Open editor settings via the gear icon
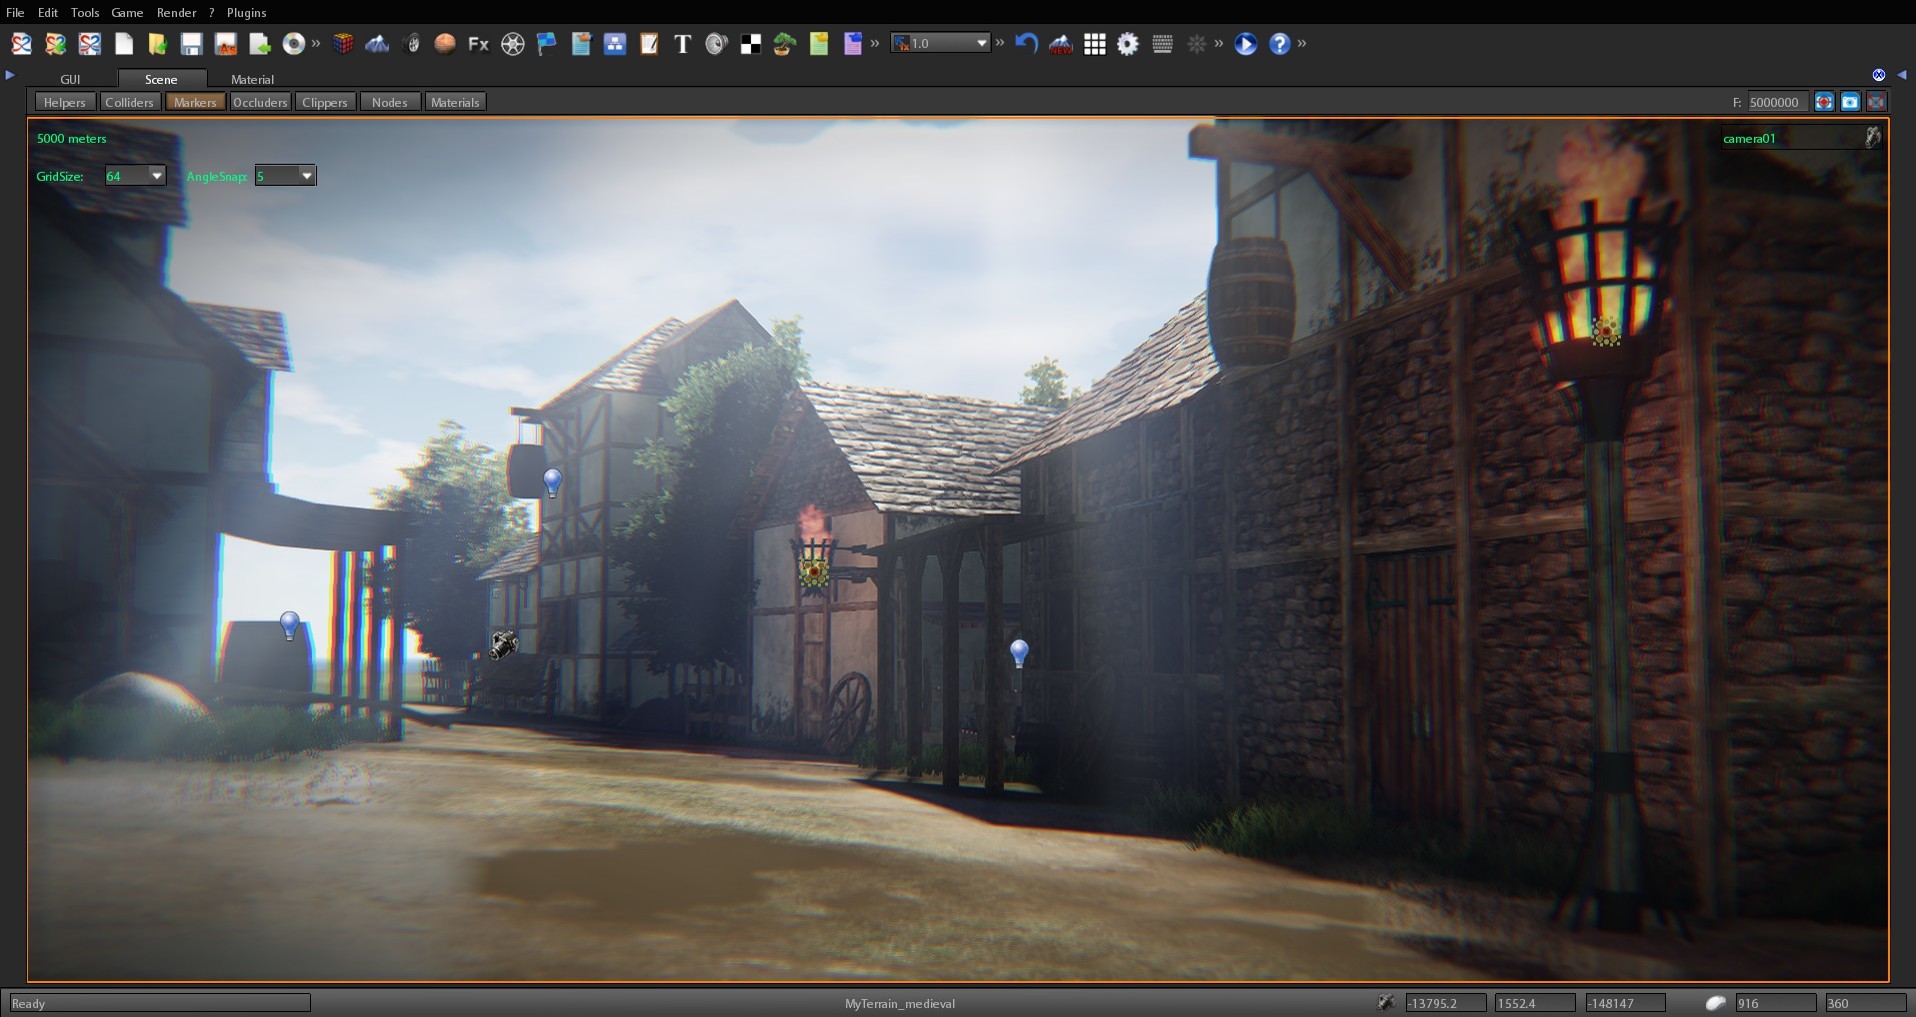 (1127, 44)
